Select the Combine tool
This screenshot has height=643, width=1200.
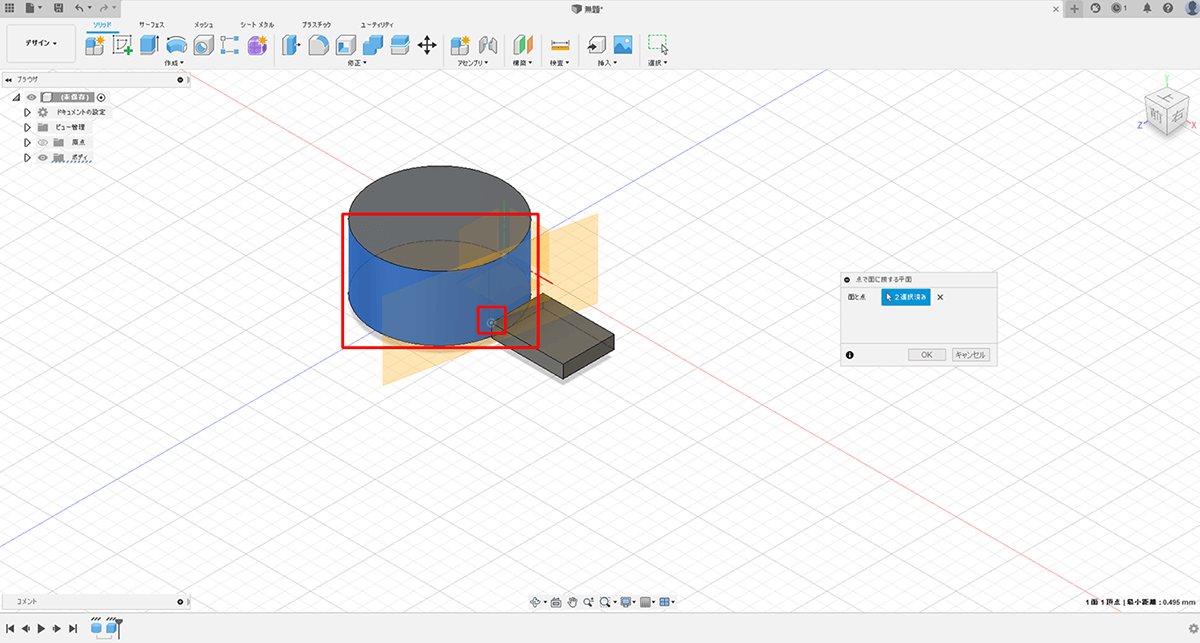click(373, 44)
